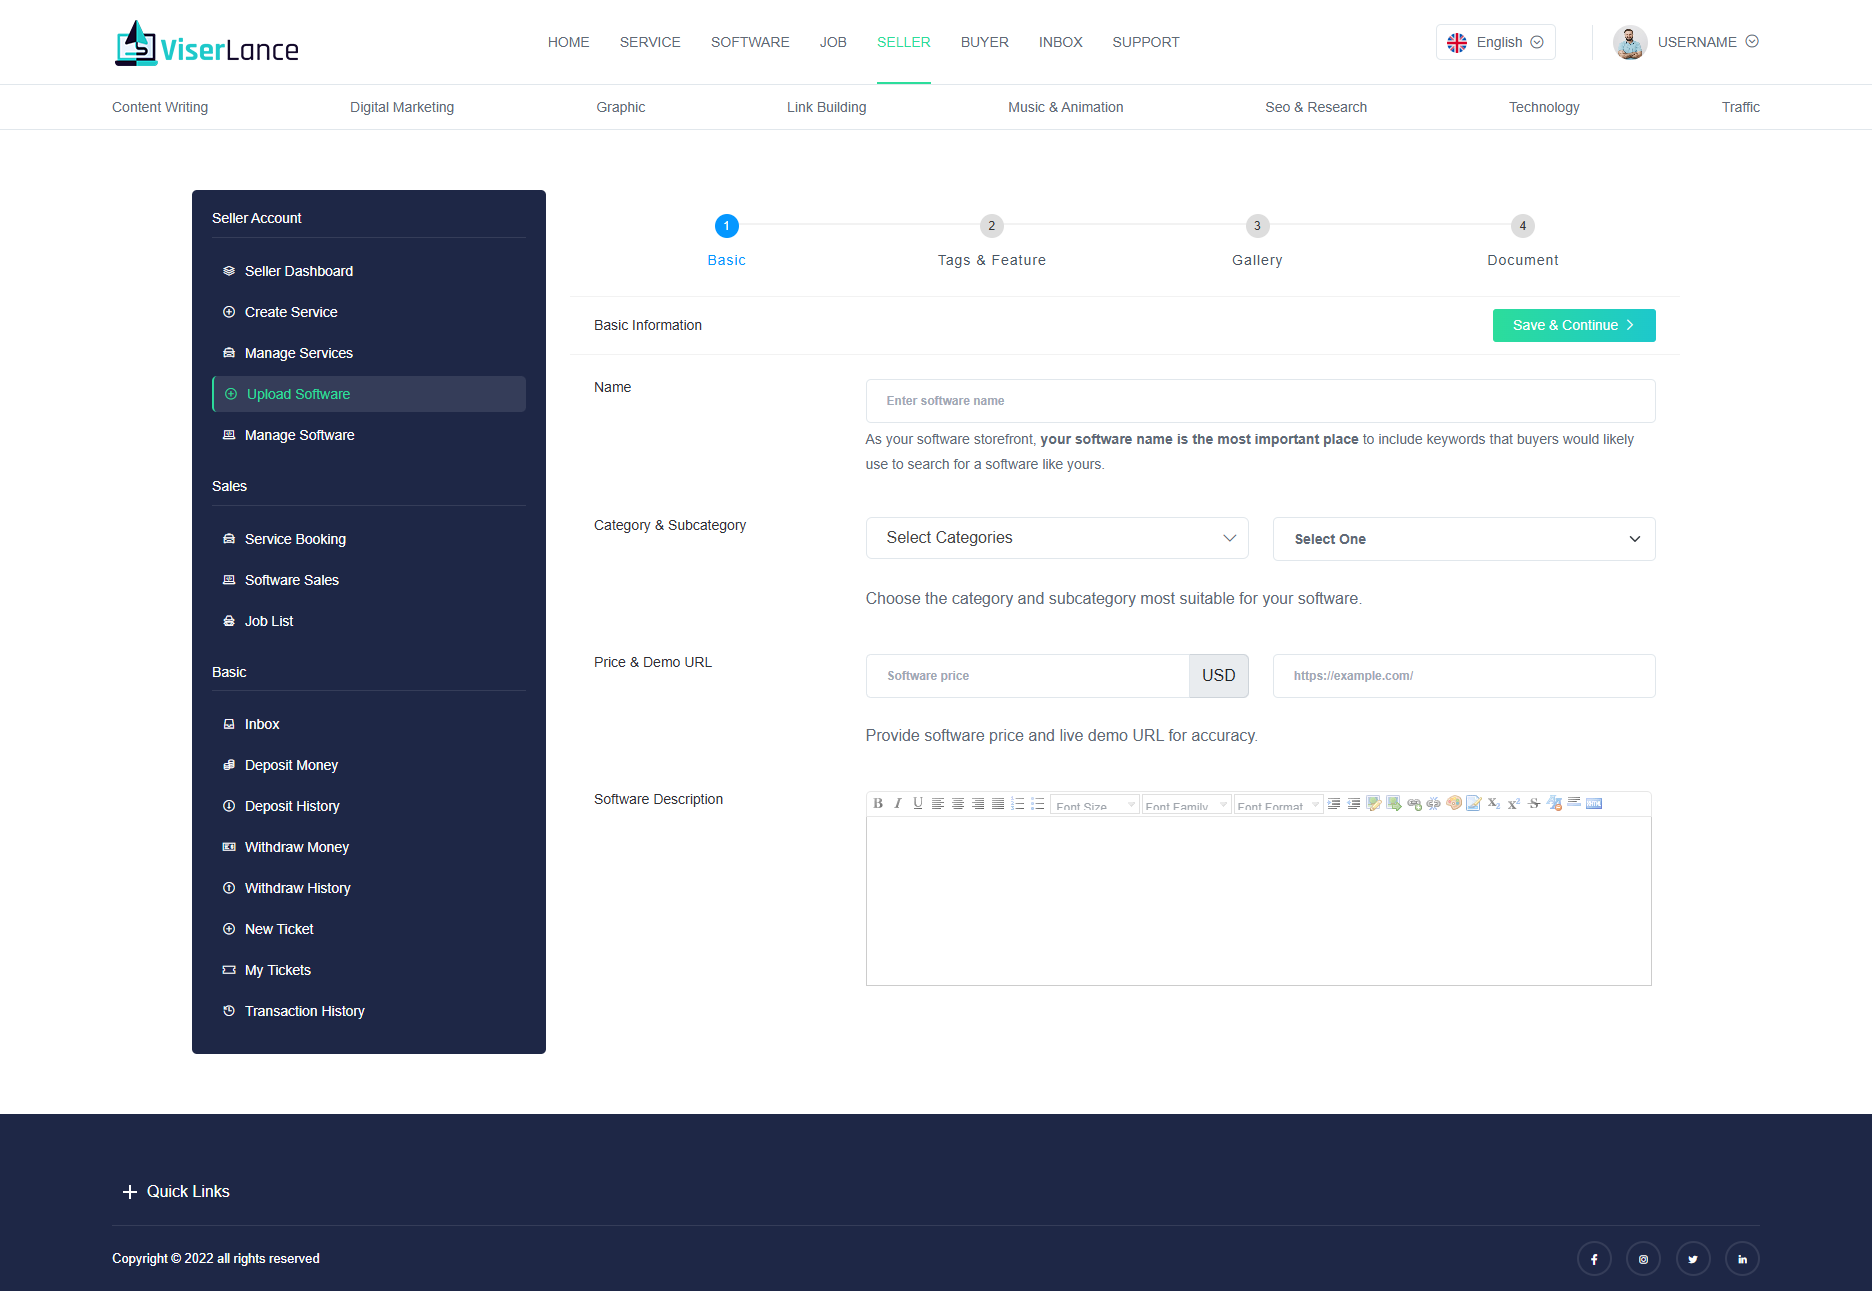Click the Software price input field
The height and width of the screenshot is (1291, 1872).
(1027, 676)
